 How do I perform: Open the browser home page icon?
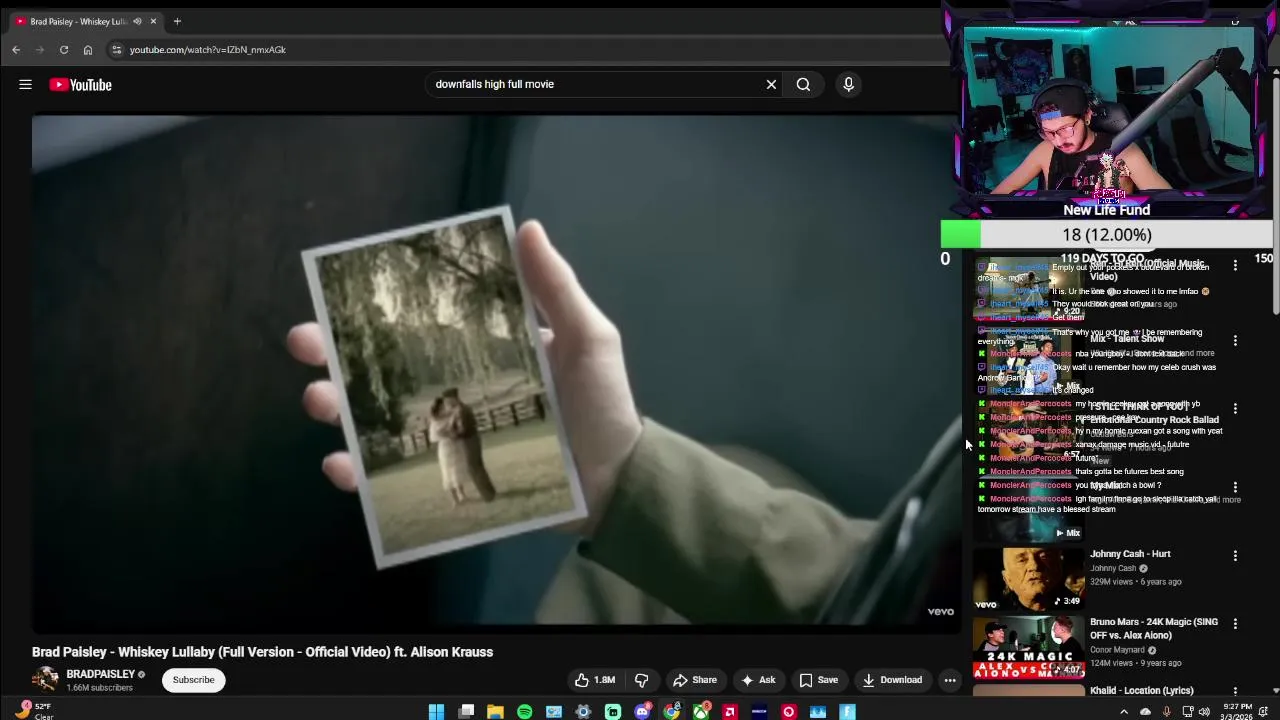[x=88, y=50]
